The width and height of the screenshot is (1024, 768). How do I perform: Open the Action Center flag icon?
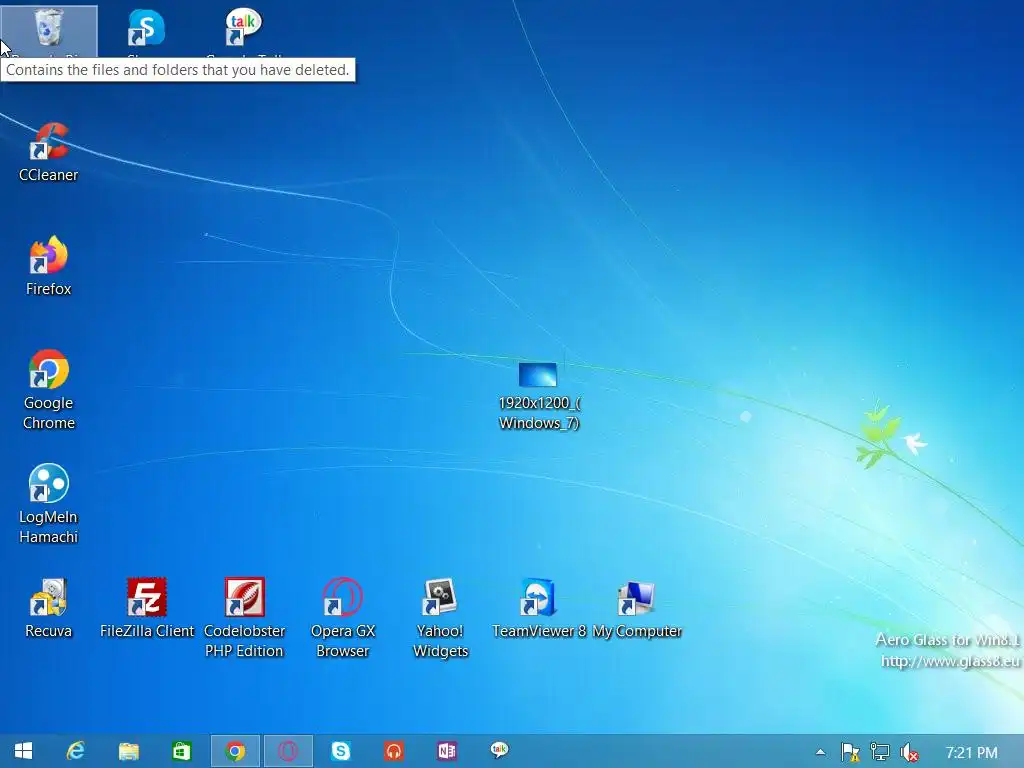(850, 752)
